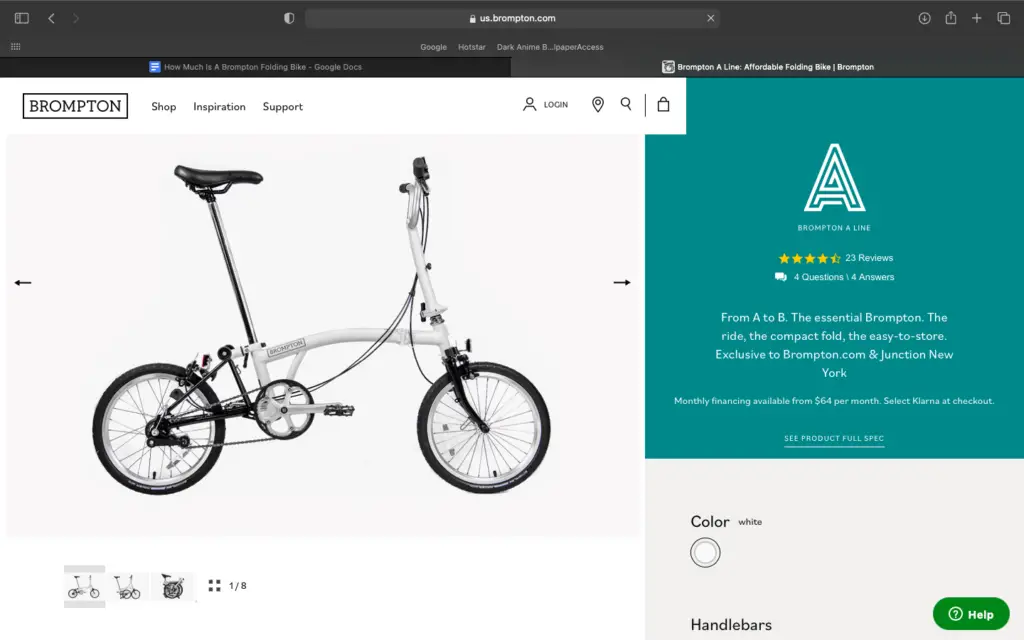
Task: Toggle the Safari sidebar icon
Action: [x=22, y=18]
